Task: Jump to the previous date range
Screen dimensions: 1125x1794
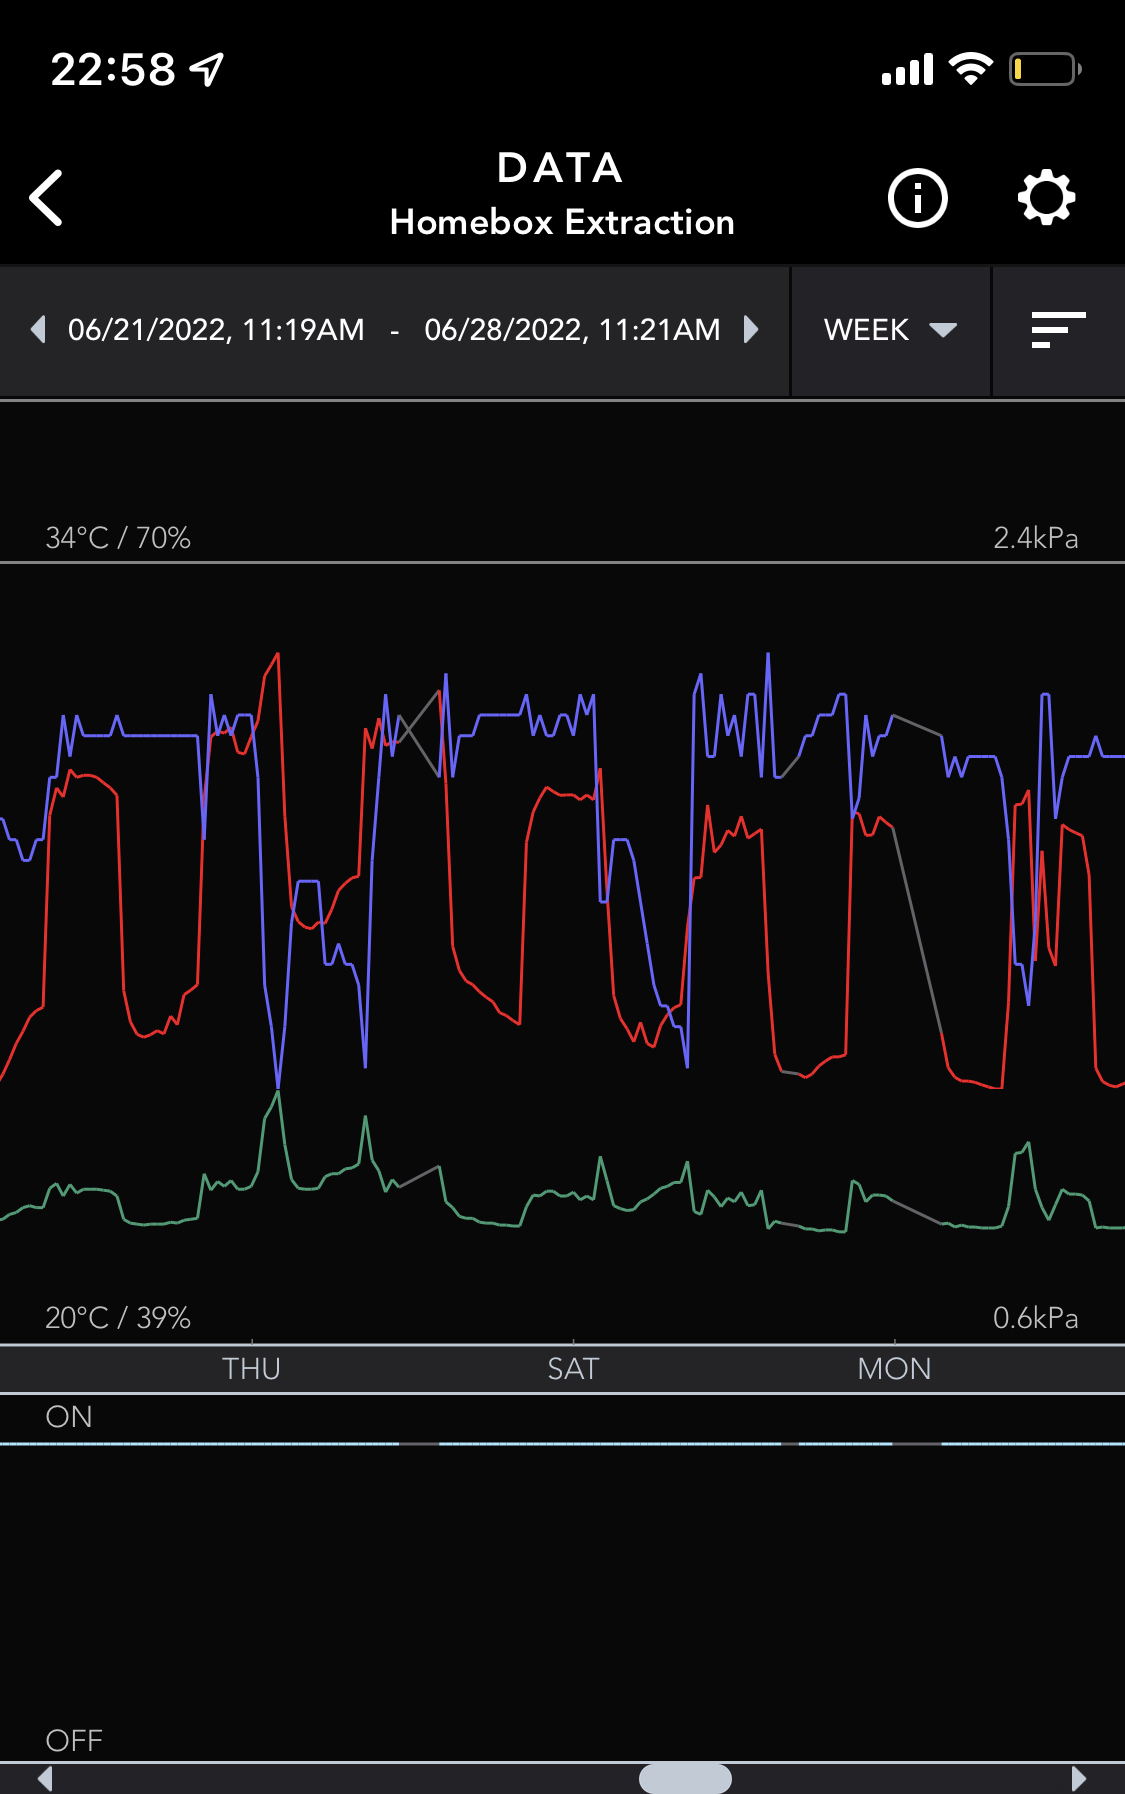Action: (x=38, y=330)
